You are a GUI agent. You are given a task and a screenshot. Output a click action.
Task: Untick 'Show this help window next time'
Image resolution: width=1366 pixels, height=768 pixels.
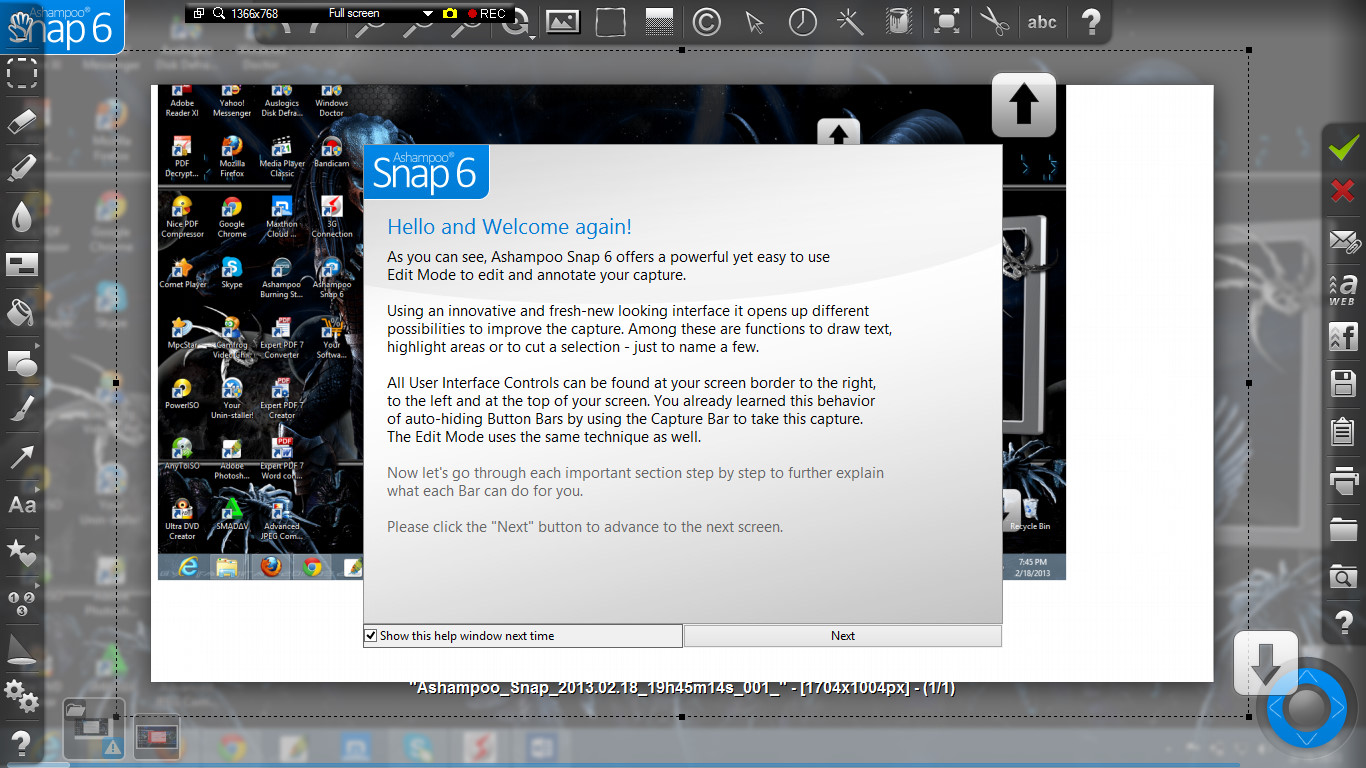(371, 636)
